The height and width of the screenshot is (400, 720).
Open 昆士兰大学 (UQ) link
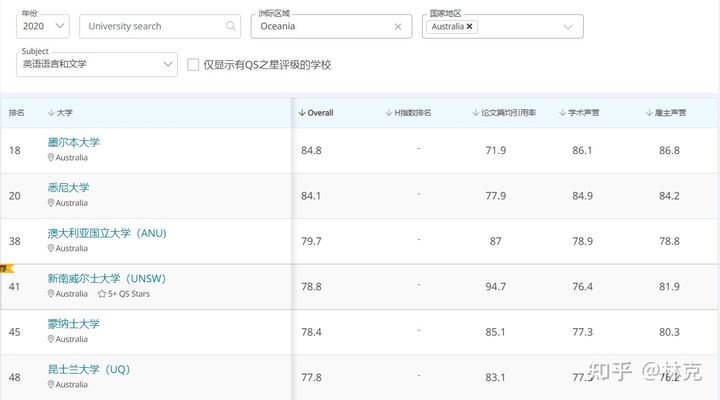(89, 369)
